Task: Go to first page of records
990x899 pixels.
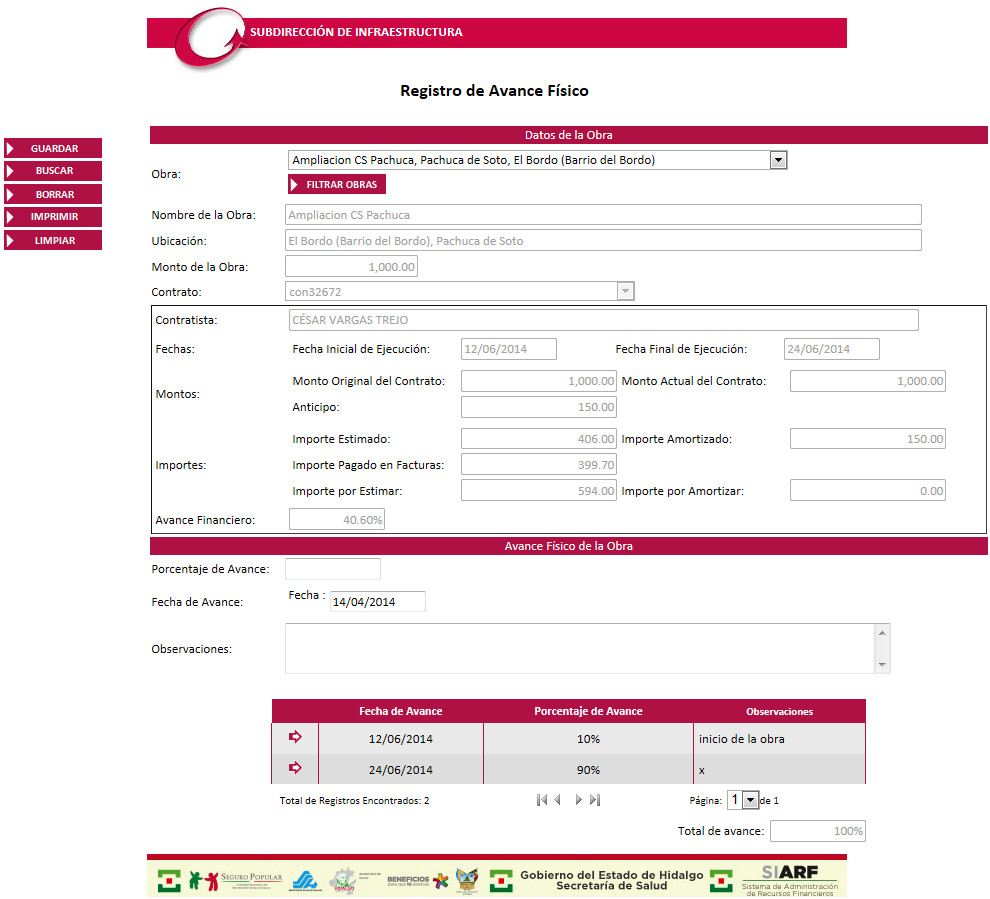Action: [x=541, y=800]
